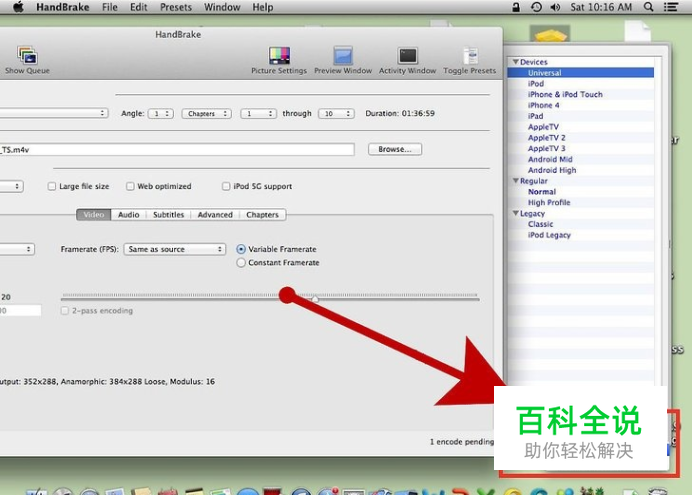Open the Apple menu icon
Screen dimensions: 692x495
tap(18, 7)
